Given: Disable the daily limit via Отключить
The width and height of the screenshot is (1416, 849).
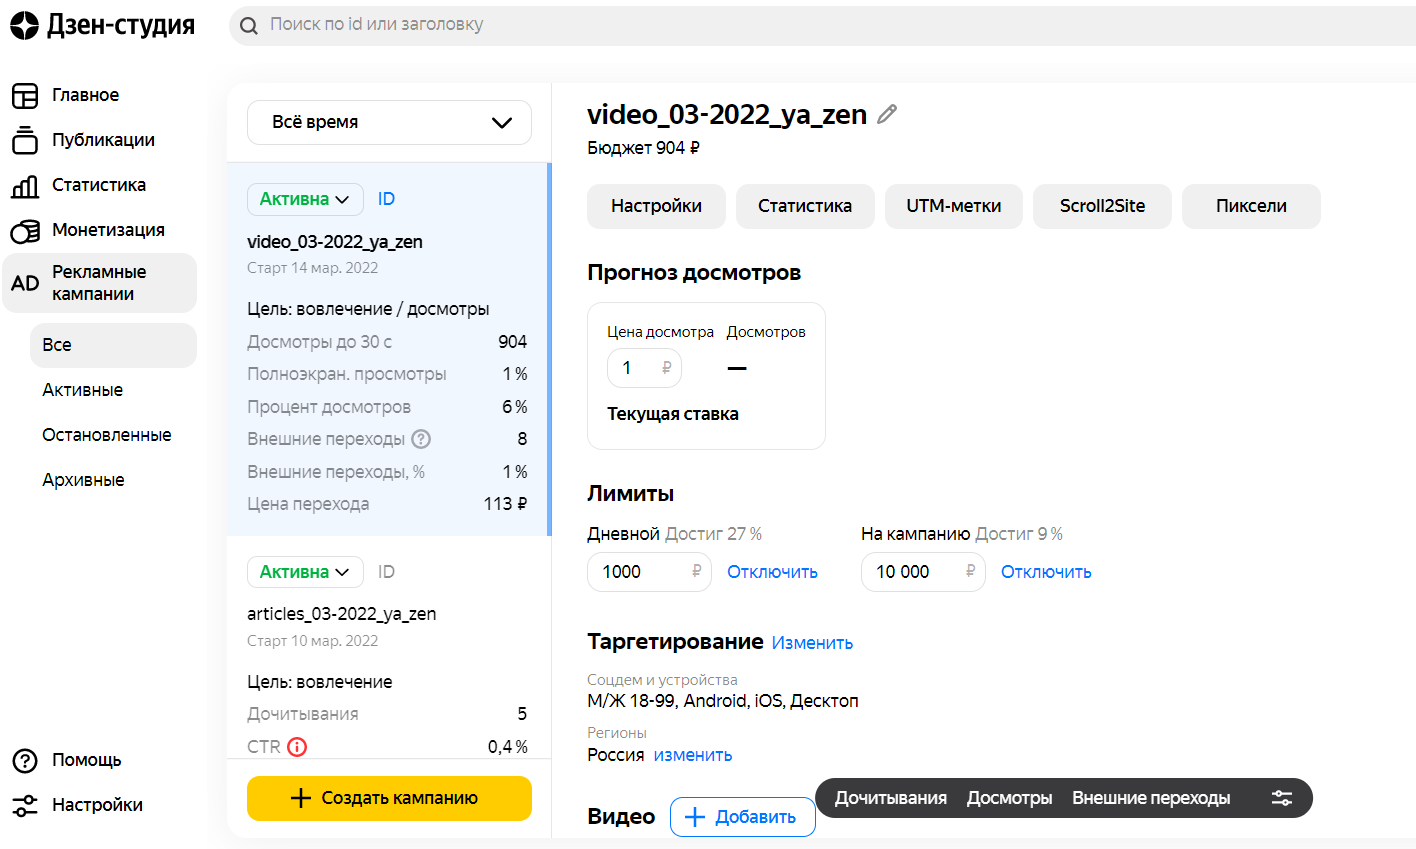Looking at the screenshot, I should (x=772, y=572).
